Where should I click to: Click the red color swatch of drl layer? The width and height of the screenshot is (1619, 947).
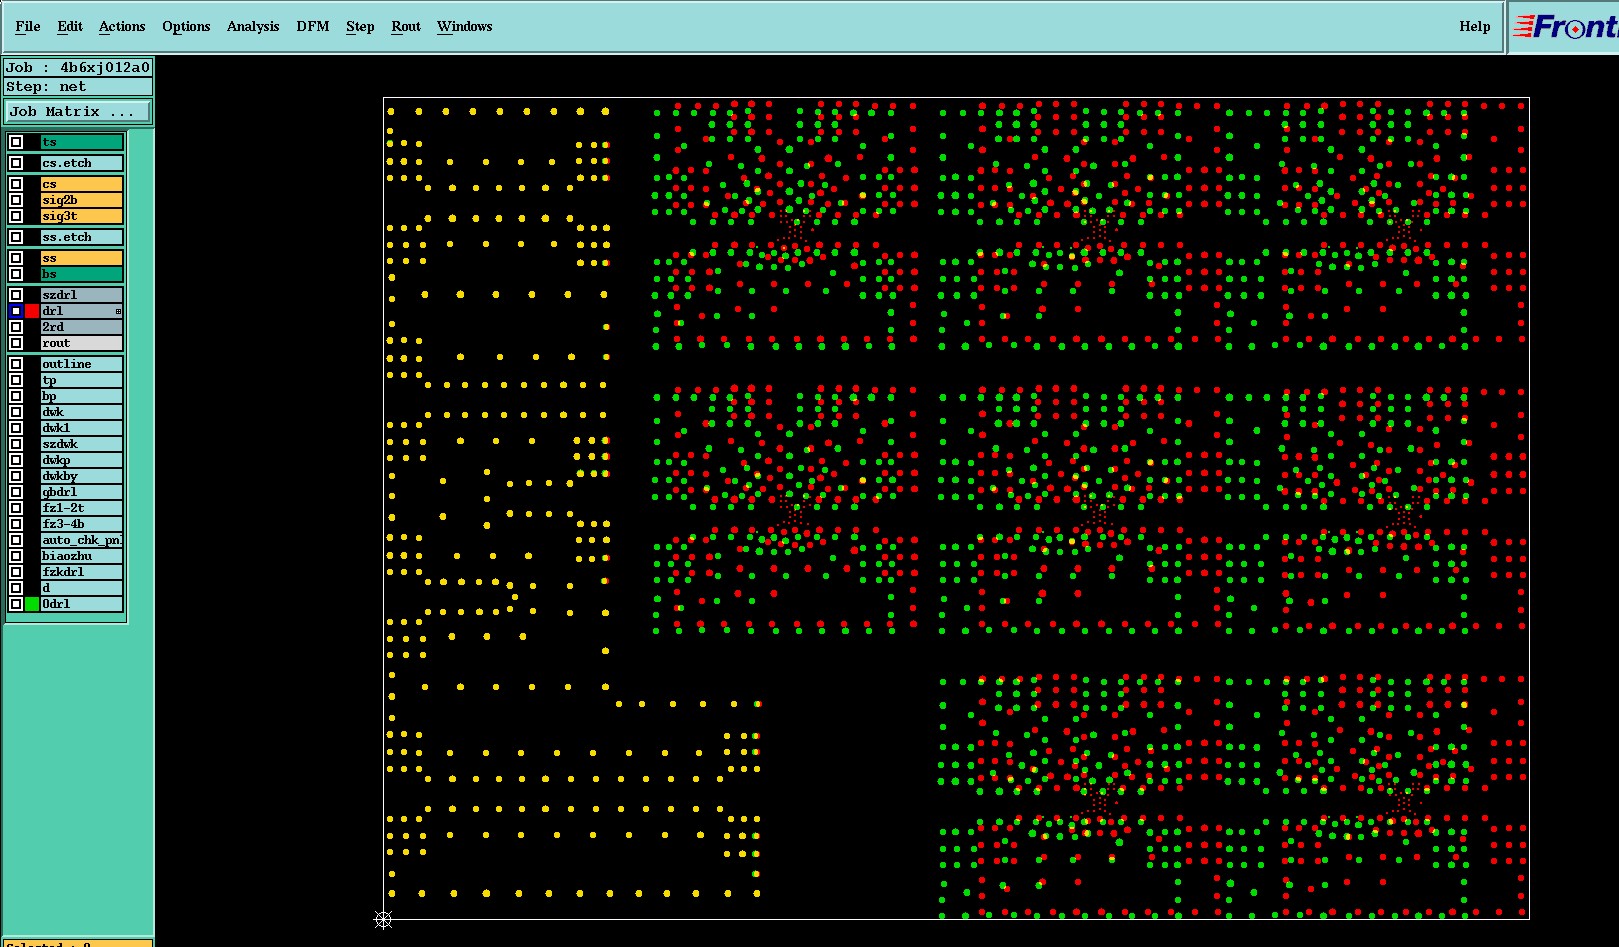pyautogui.click(x=32, y=311)
